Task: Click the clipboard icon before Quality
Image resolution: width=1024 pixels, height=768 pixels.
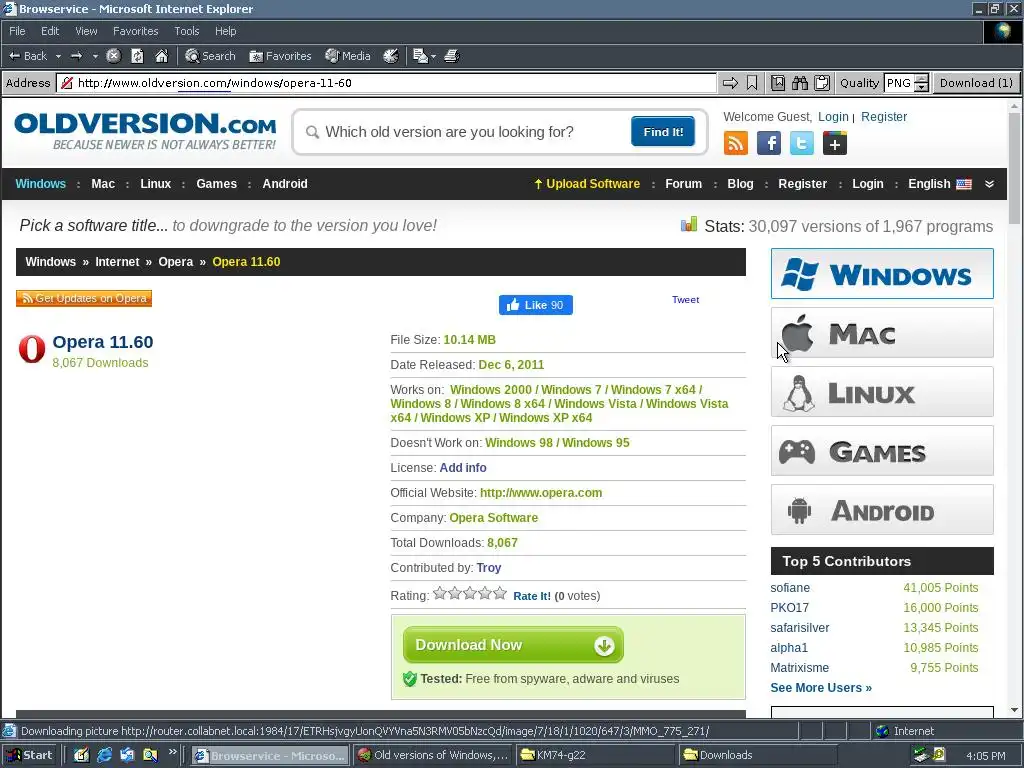Action: click(822, 83)
